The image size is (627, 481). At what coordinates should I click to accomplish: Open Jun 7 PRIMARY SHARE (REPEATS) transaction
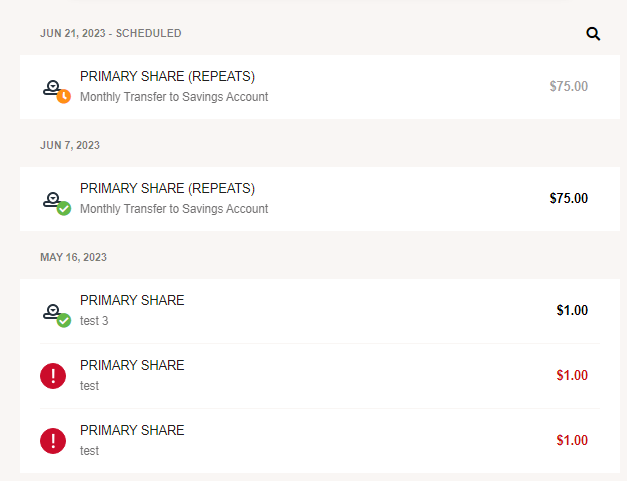click(320, 199)
